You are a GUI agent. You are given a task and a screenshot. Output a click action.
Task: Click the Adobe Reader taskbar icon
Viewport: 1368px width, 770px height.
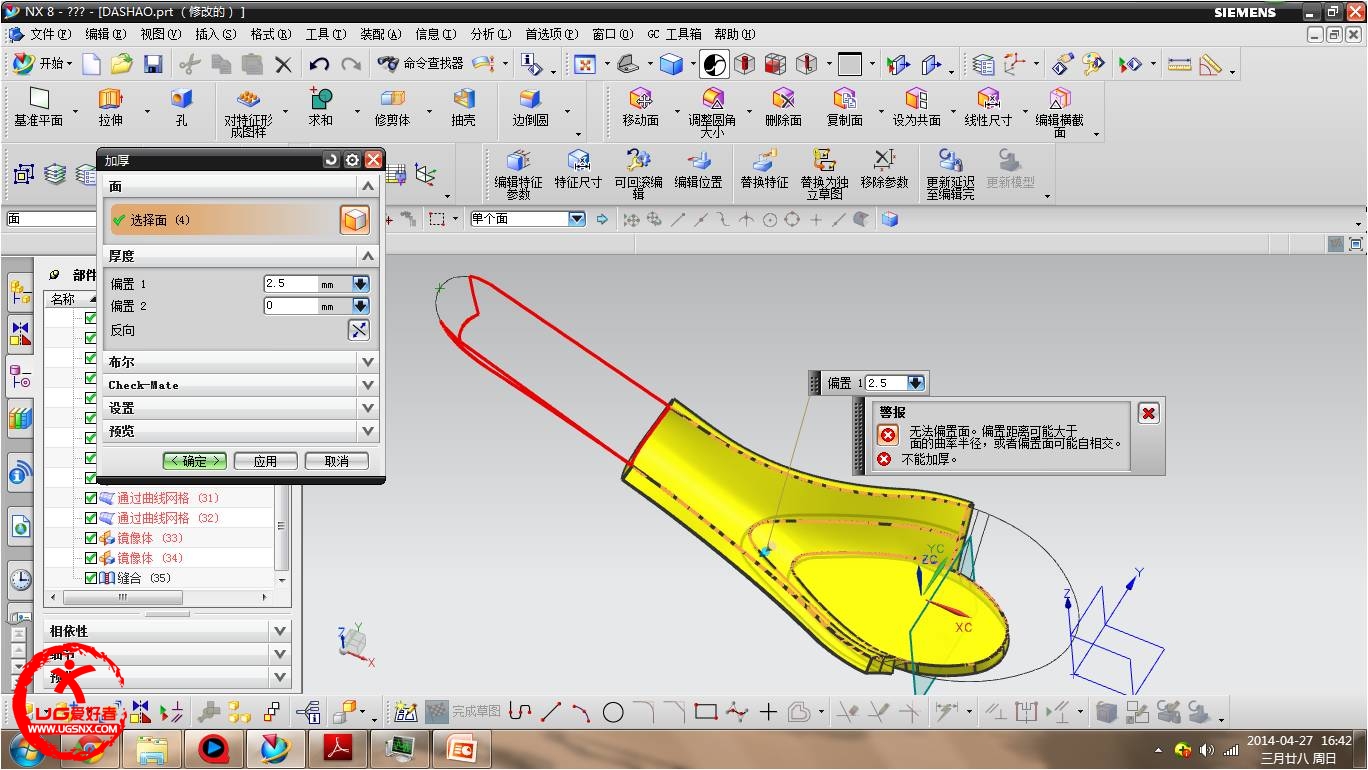(x=337, y=747)
